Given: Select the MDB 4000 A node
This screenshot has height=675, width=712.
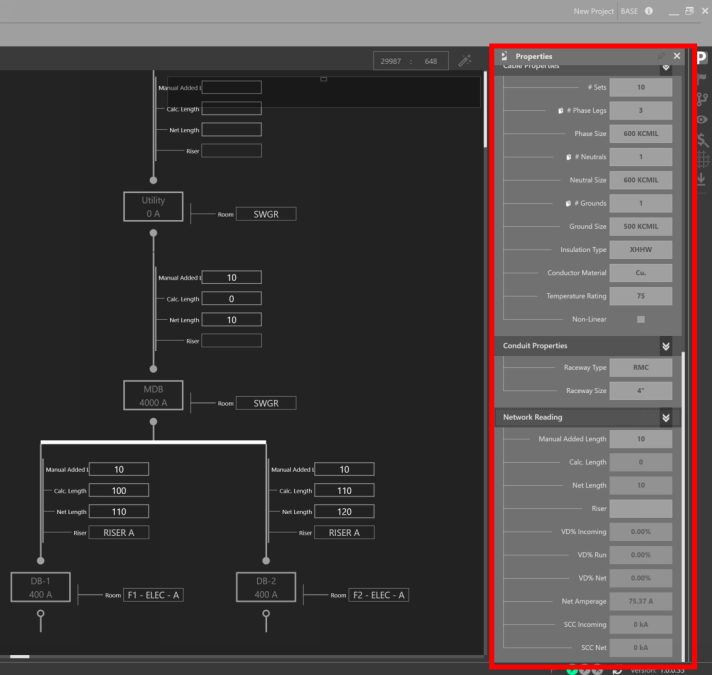Looking at the screenshot, I should point(153,395).
